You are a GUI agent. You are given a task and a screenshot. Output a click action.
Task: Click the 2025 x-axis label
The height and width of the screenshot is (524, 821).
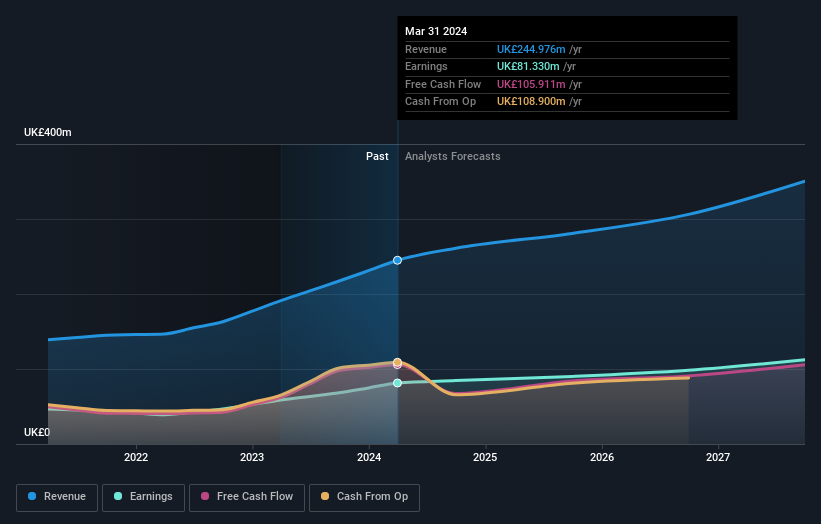pyautogui.click(x=485, y=458)
